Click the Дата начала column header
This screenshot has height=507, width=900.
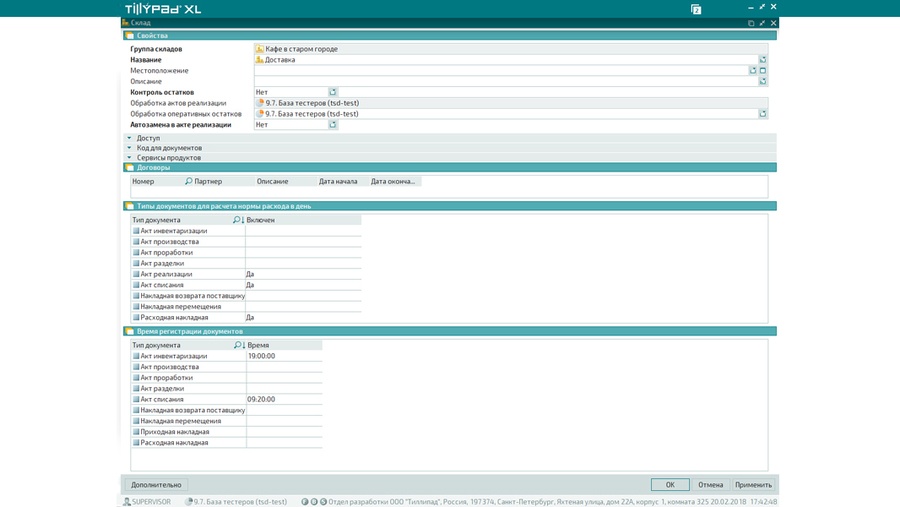[342, 181]
